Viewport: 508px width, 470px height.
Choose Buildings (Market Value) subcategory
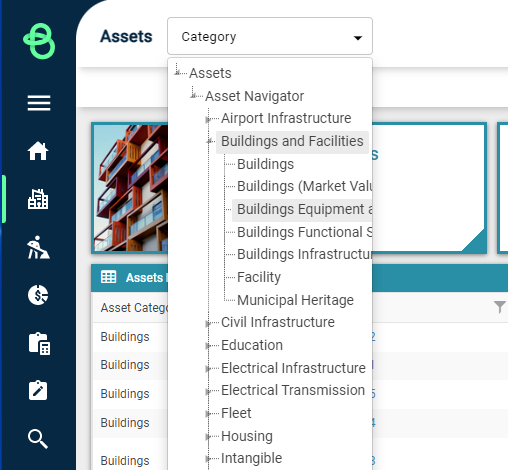[x=304, y=186]
